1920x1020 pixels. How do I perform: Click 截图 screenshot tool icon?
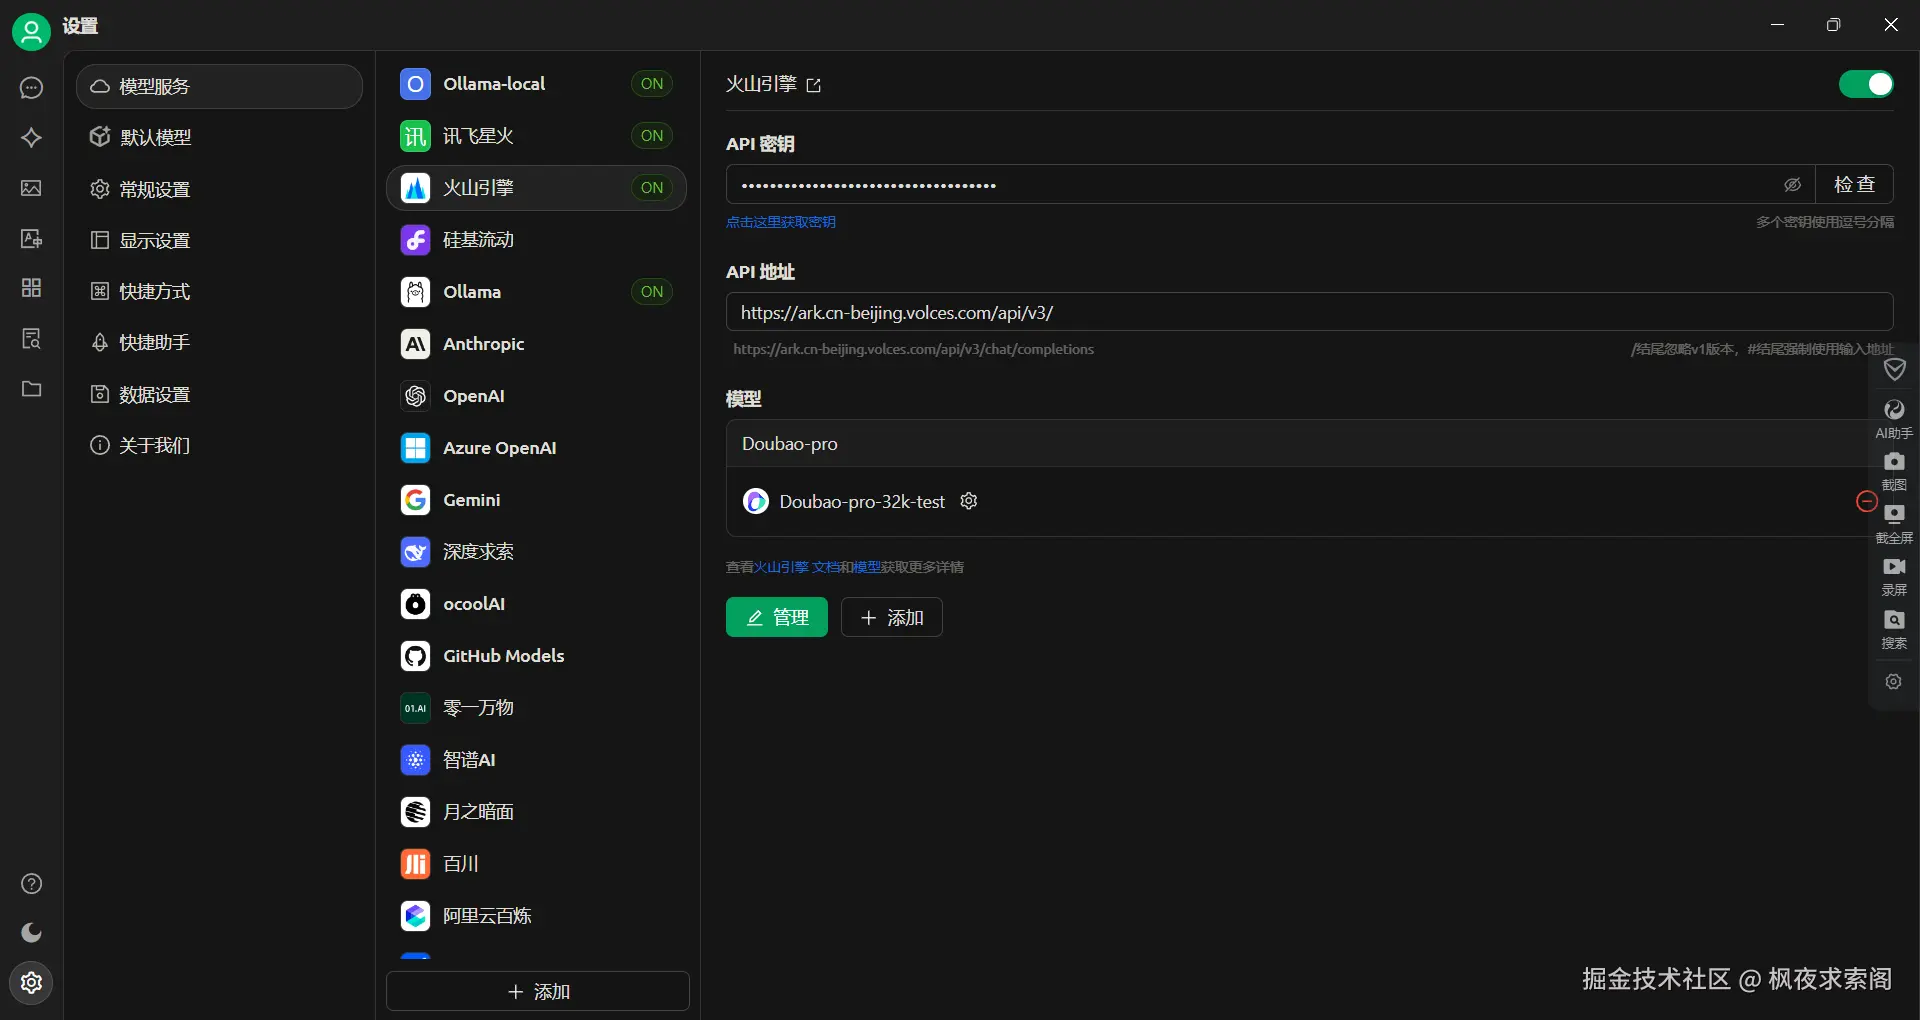(1894, 472)
